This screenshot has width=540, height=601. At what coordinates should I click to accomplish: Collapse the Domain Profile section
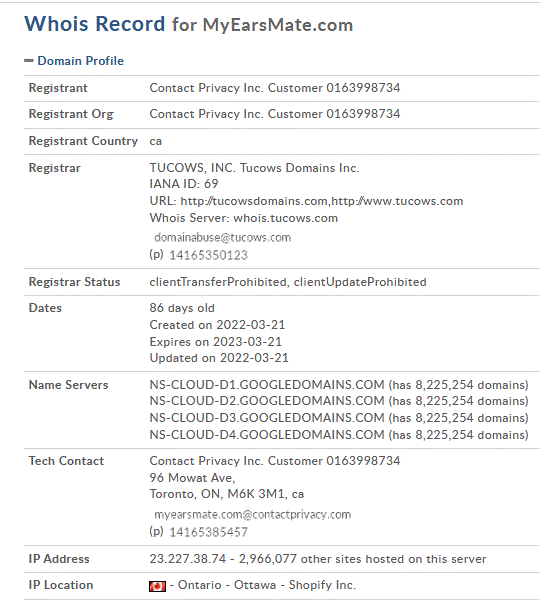coord(80,61)
